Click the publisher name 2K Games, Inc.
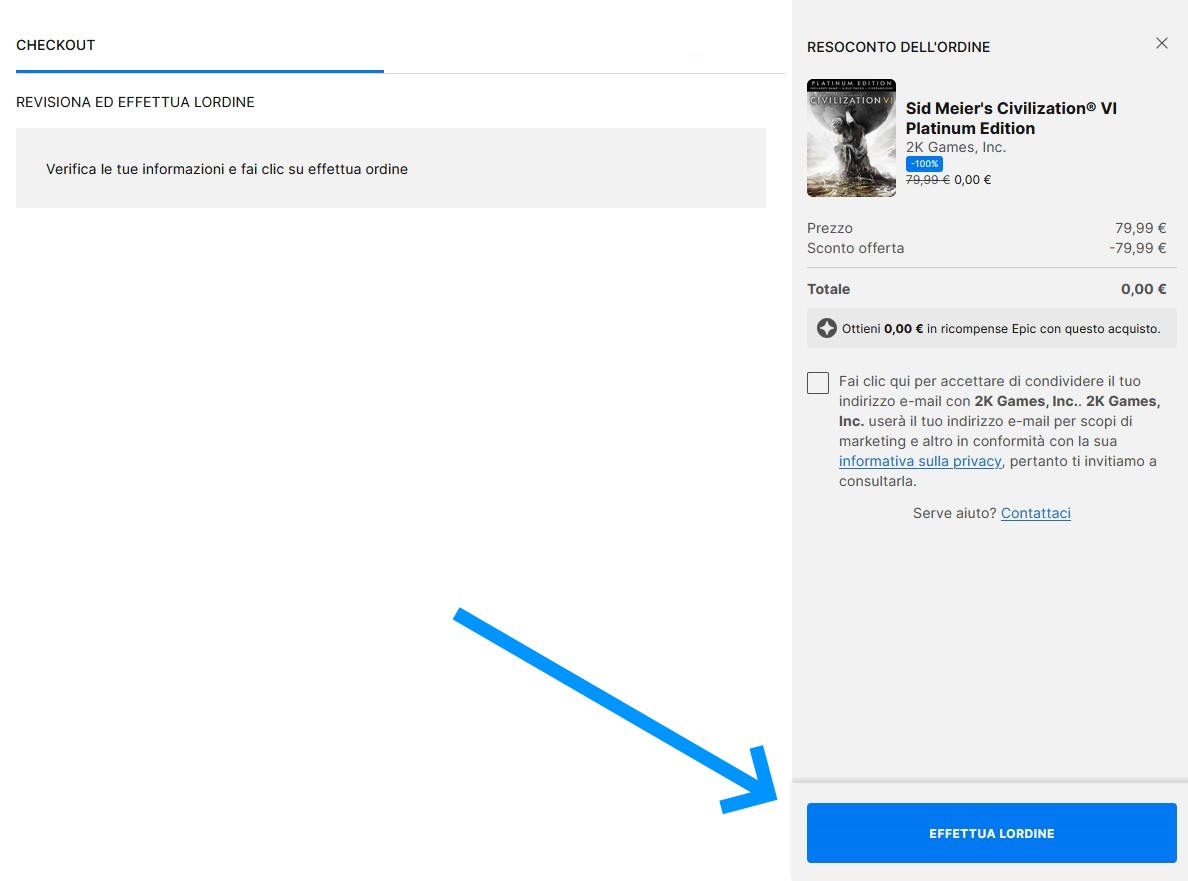Viewport: 1188px width, 881px height. (x=956, y=147)
